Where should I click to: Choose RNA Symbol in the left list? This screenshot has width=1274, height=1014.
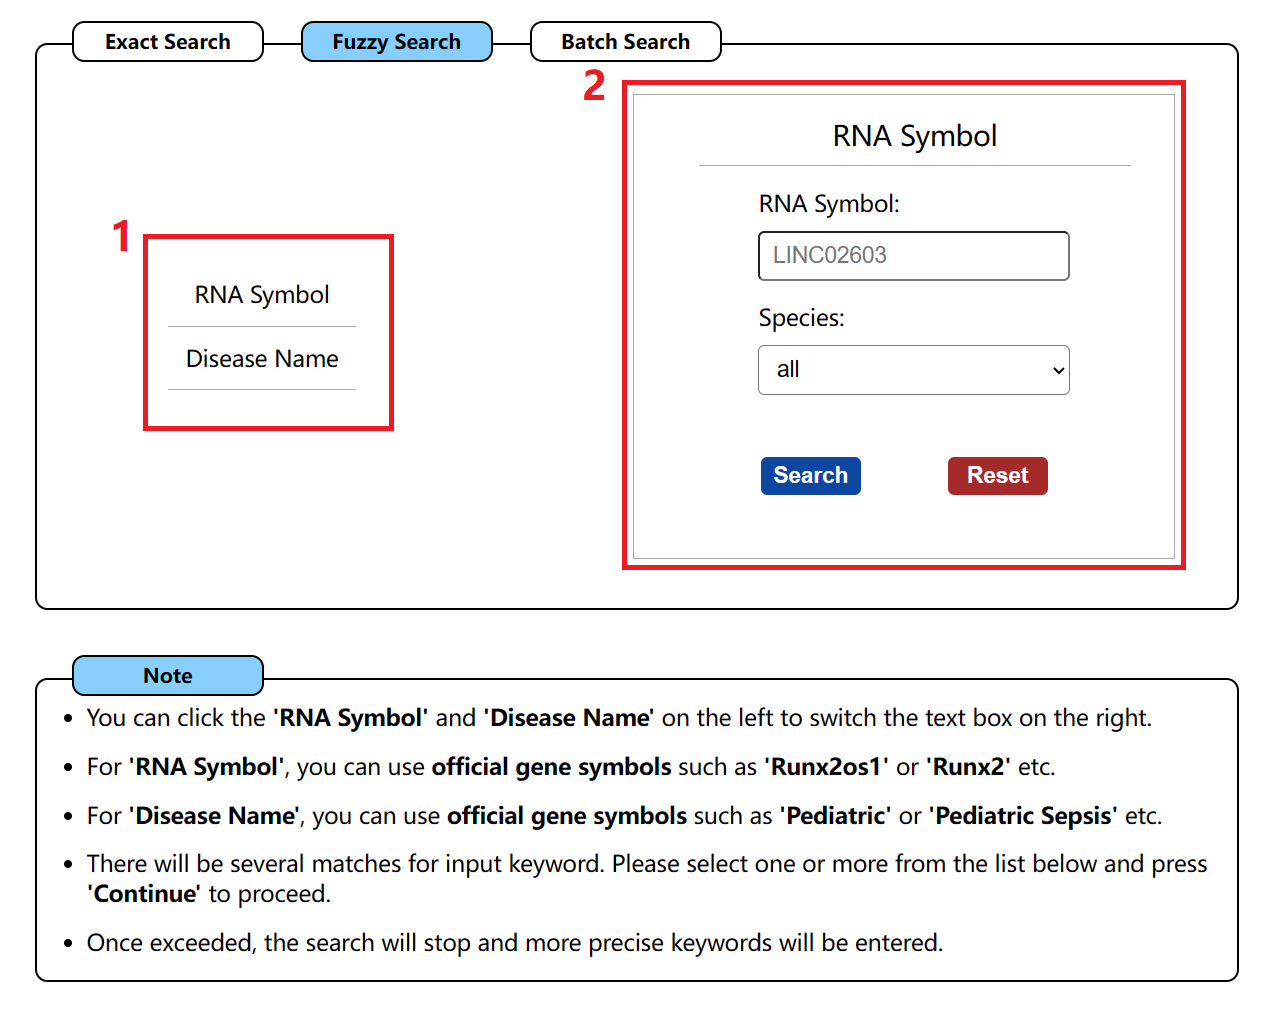click(x=262, y=295)
